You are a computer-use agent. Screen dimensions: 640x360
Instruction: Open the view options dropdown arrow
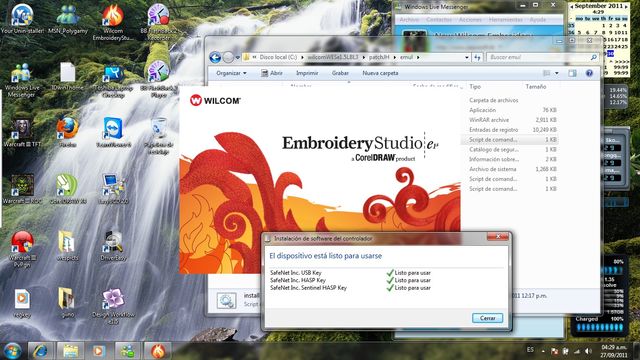pyautogui.click(x=557, y=73)
